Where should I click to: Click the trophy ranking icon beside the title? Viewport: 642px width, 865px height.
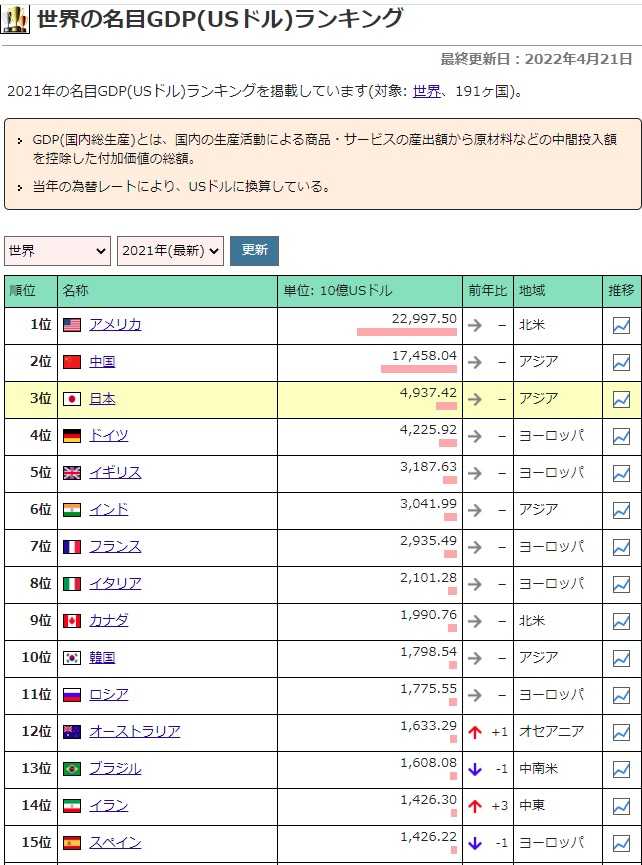[16, 19]
